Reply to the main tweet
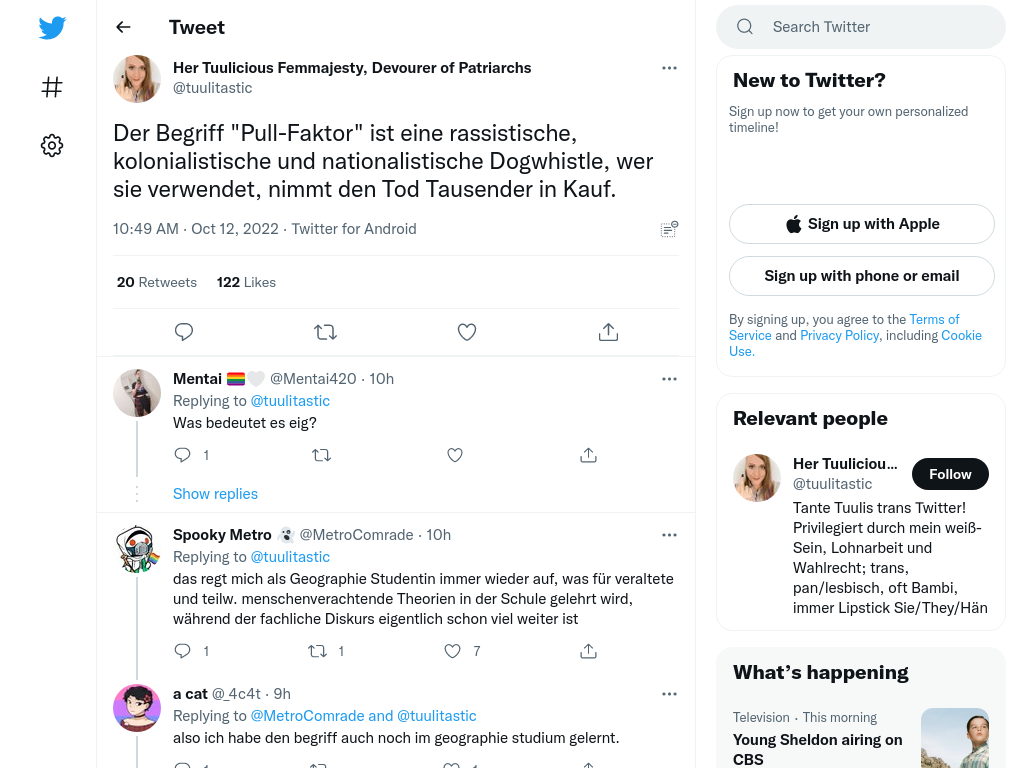The width and height of the screenshot is (1024, 768). [184, 332]
